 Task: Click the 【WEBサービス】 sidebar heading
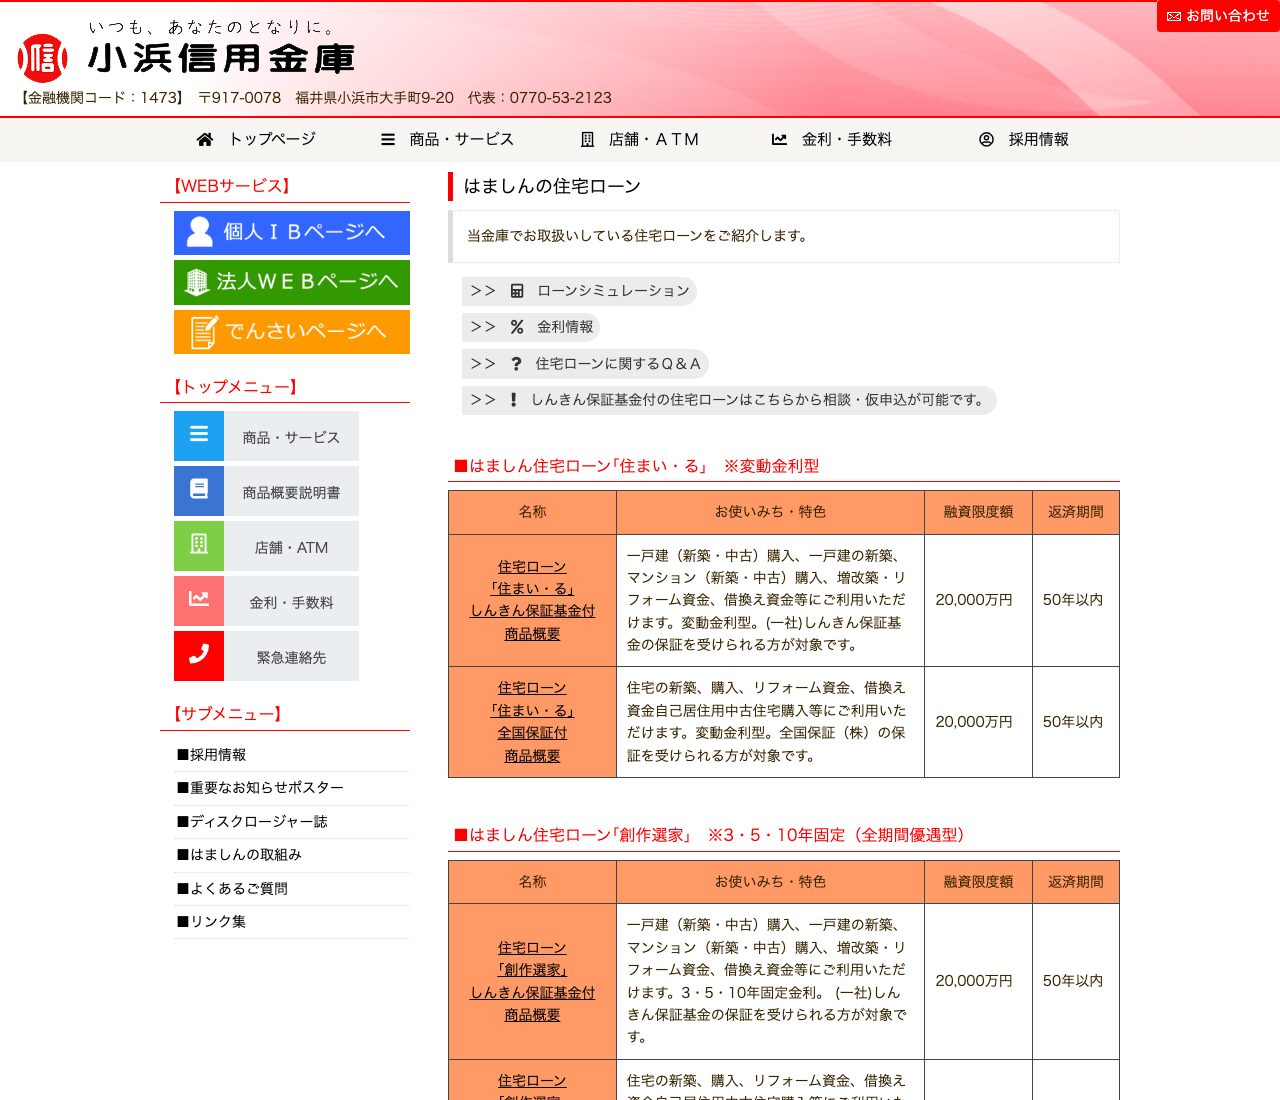point(231,186)
